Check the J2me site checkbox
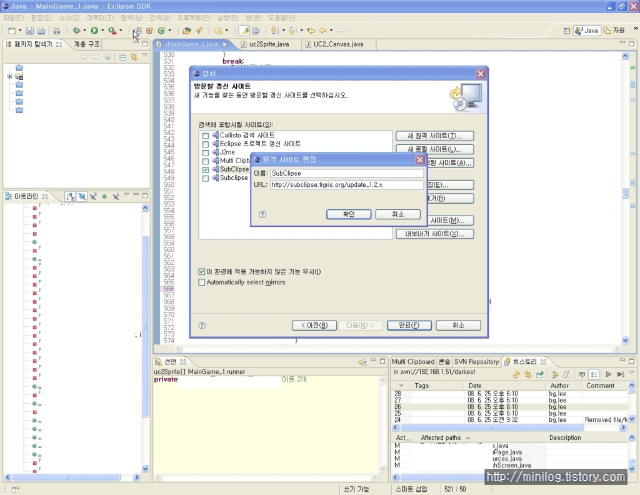Viewport: 640px width, 495px height. tap(205, 153)
